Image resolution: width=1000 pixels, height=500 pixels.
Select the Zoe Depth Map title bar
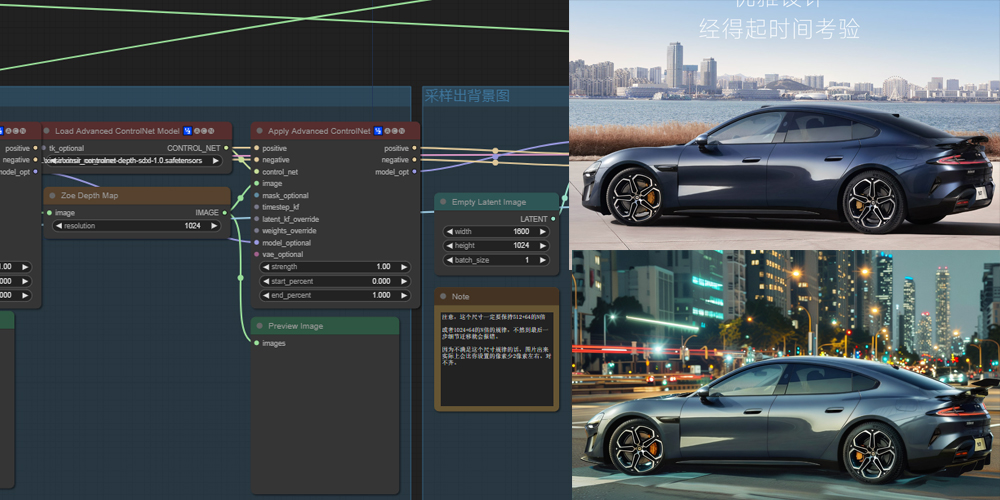point(136,195)
